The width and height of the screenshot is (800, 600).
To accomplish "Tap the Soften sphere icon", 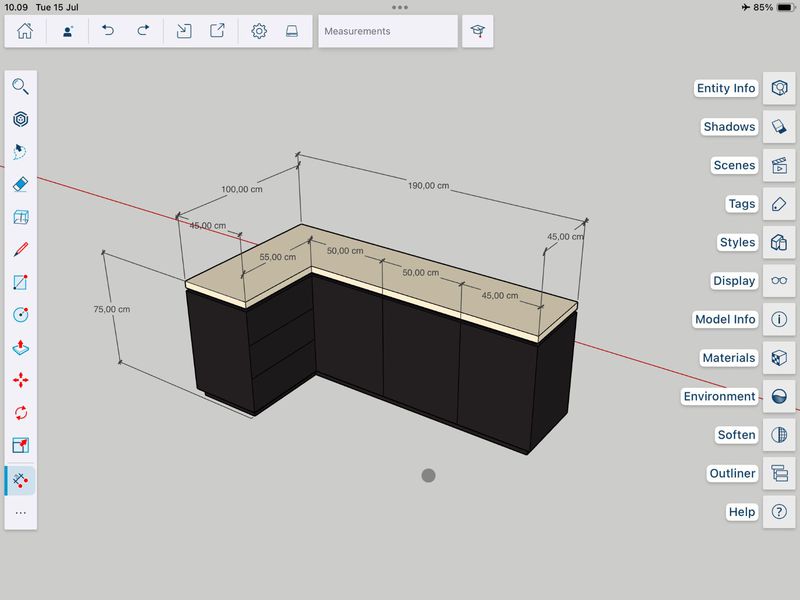I will (779, 435).
